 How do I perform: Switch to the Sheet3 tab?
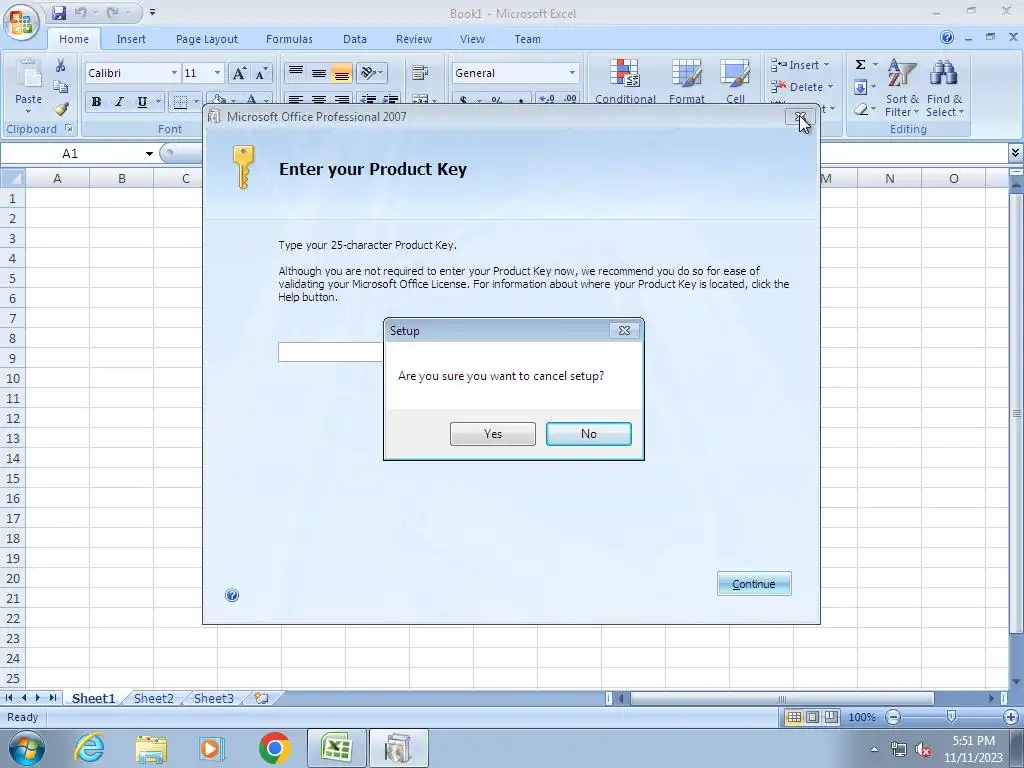[x=214, y=698]
